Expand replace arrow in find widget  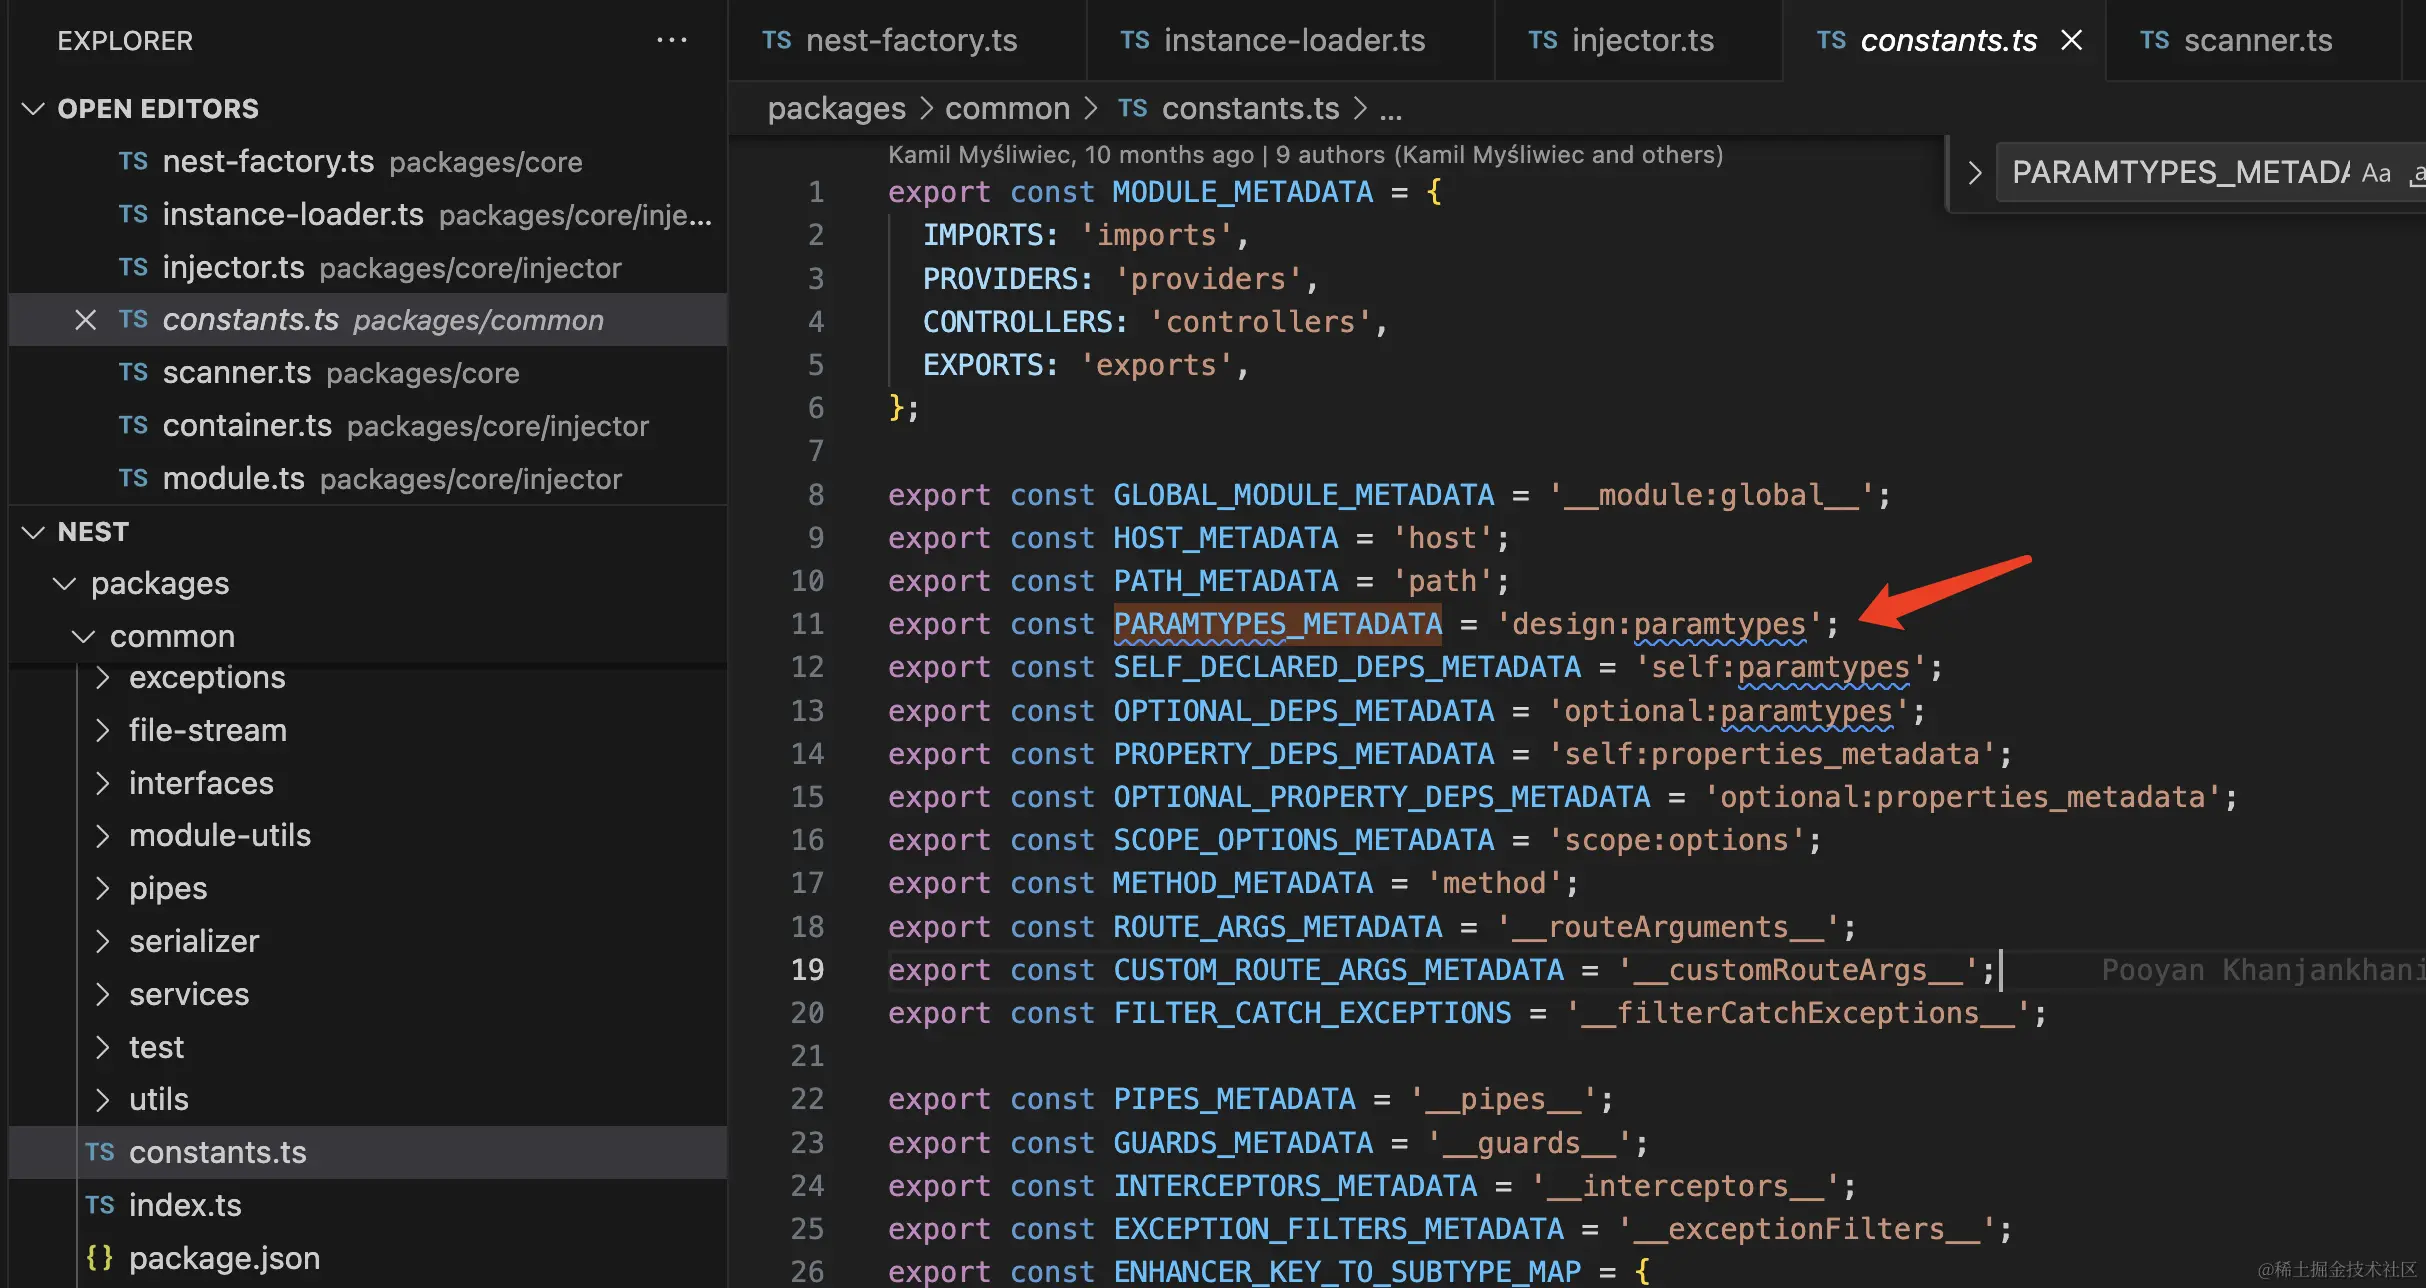pos(1974,173)
